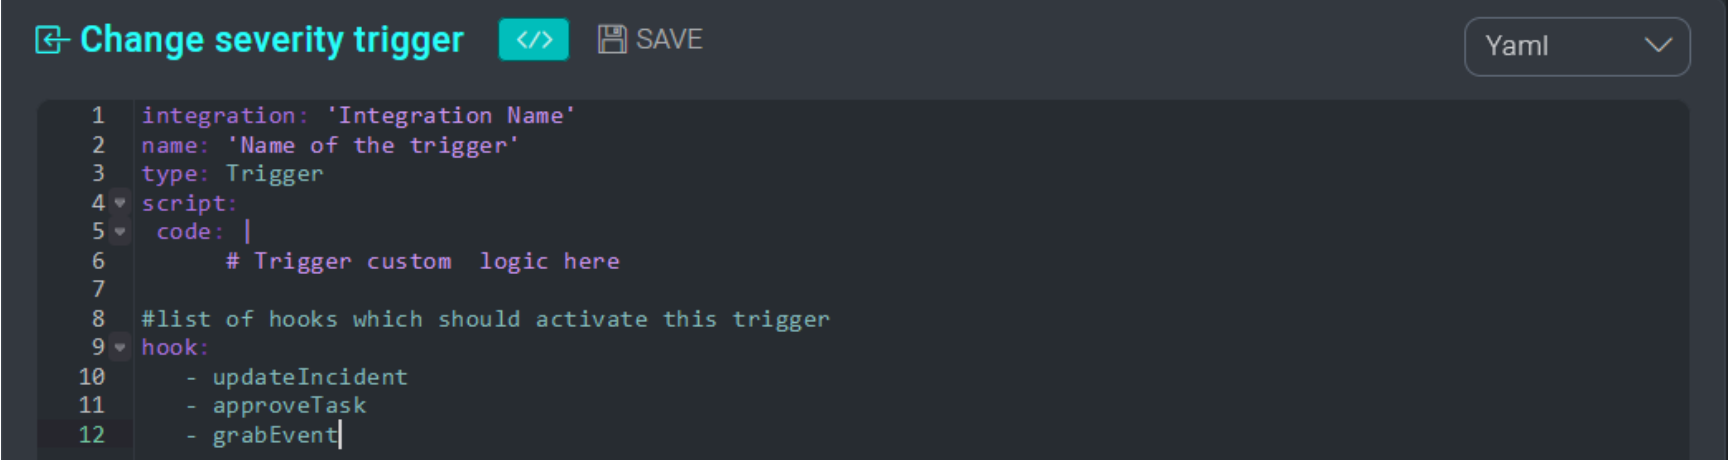Viewport: 1728px width, 460px height.
Task: Click the updateIncident hook entry
Action: click(309, 377)
